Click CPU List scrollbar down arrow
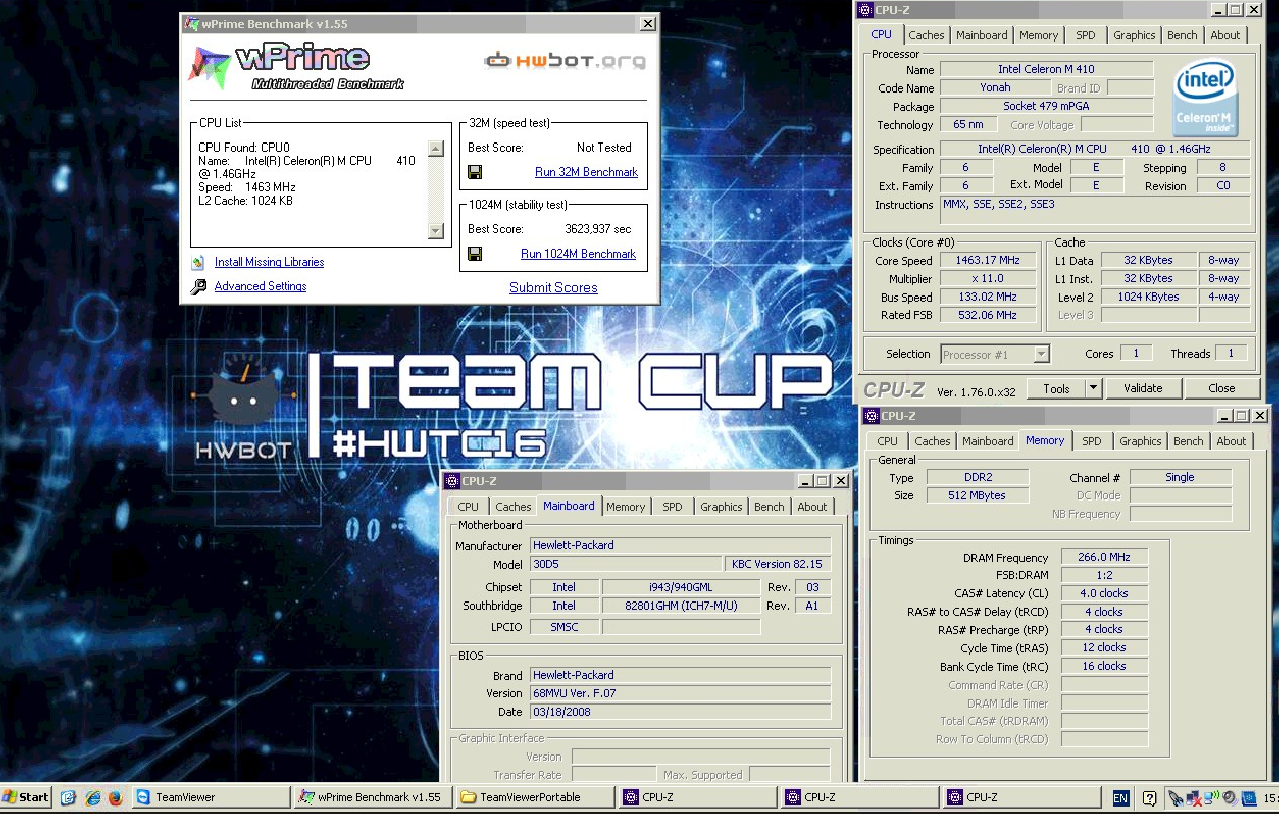Viewport: 1279px width, 814px height. pos(435,231)
